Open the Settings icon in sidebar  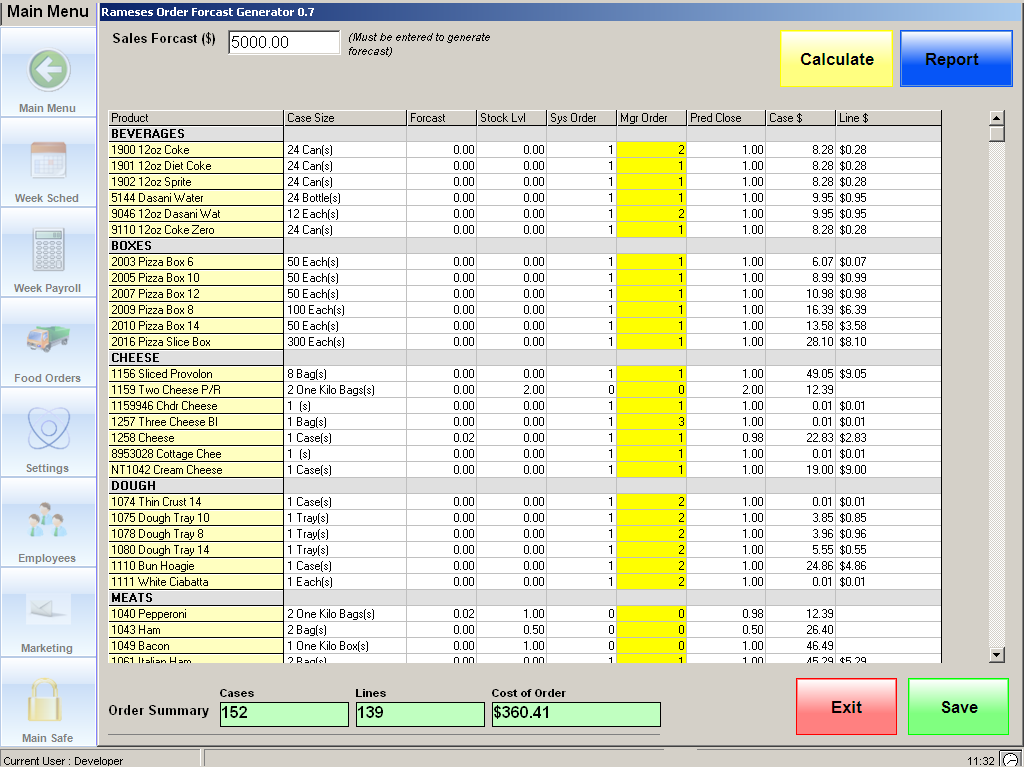tap(47, 430)
